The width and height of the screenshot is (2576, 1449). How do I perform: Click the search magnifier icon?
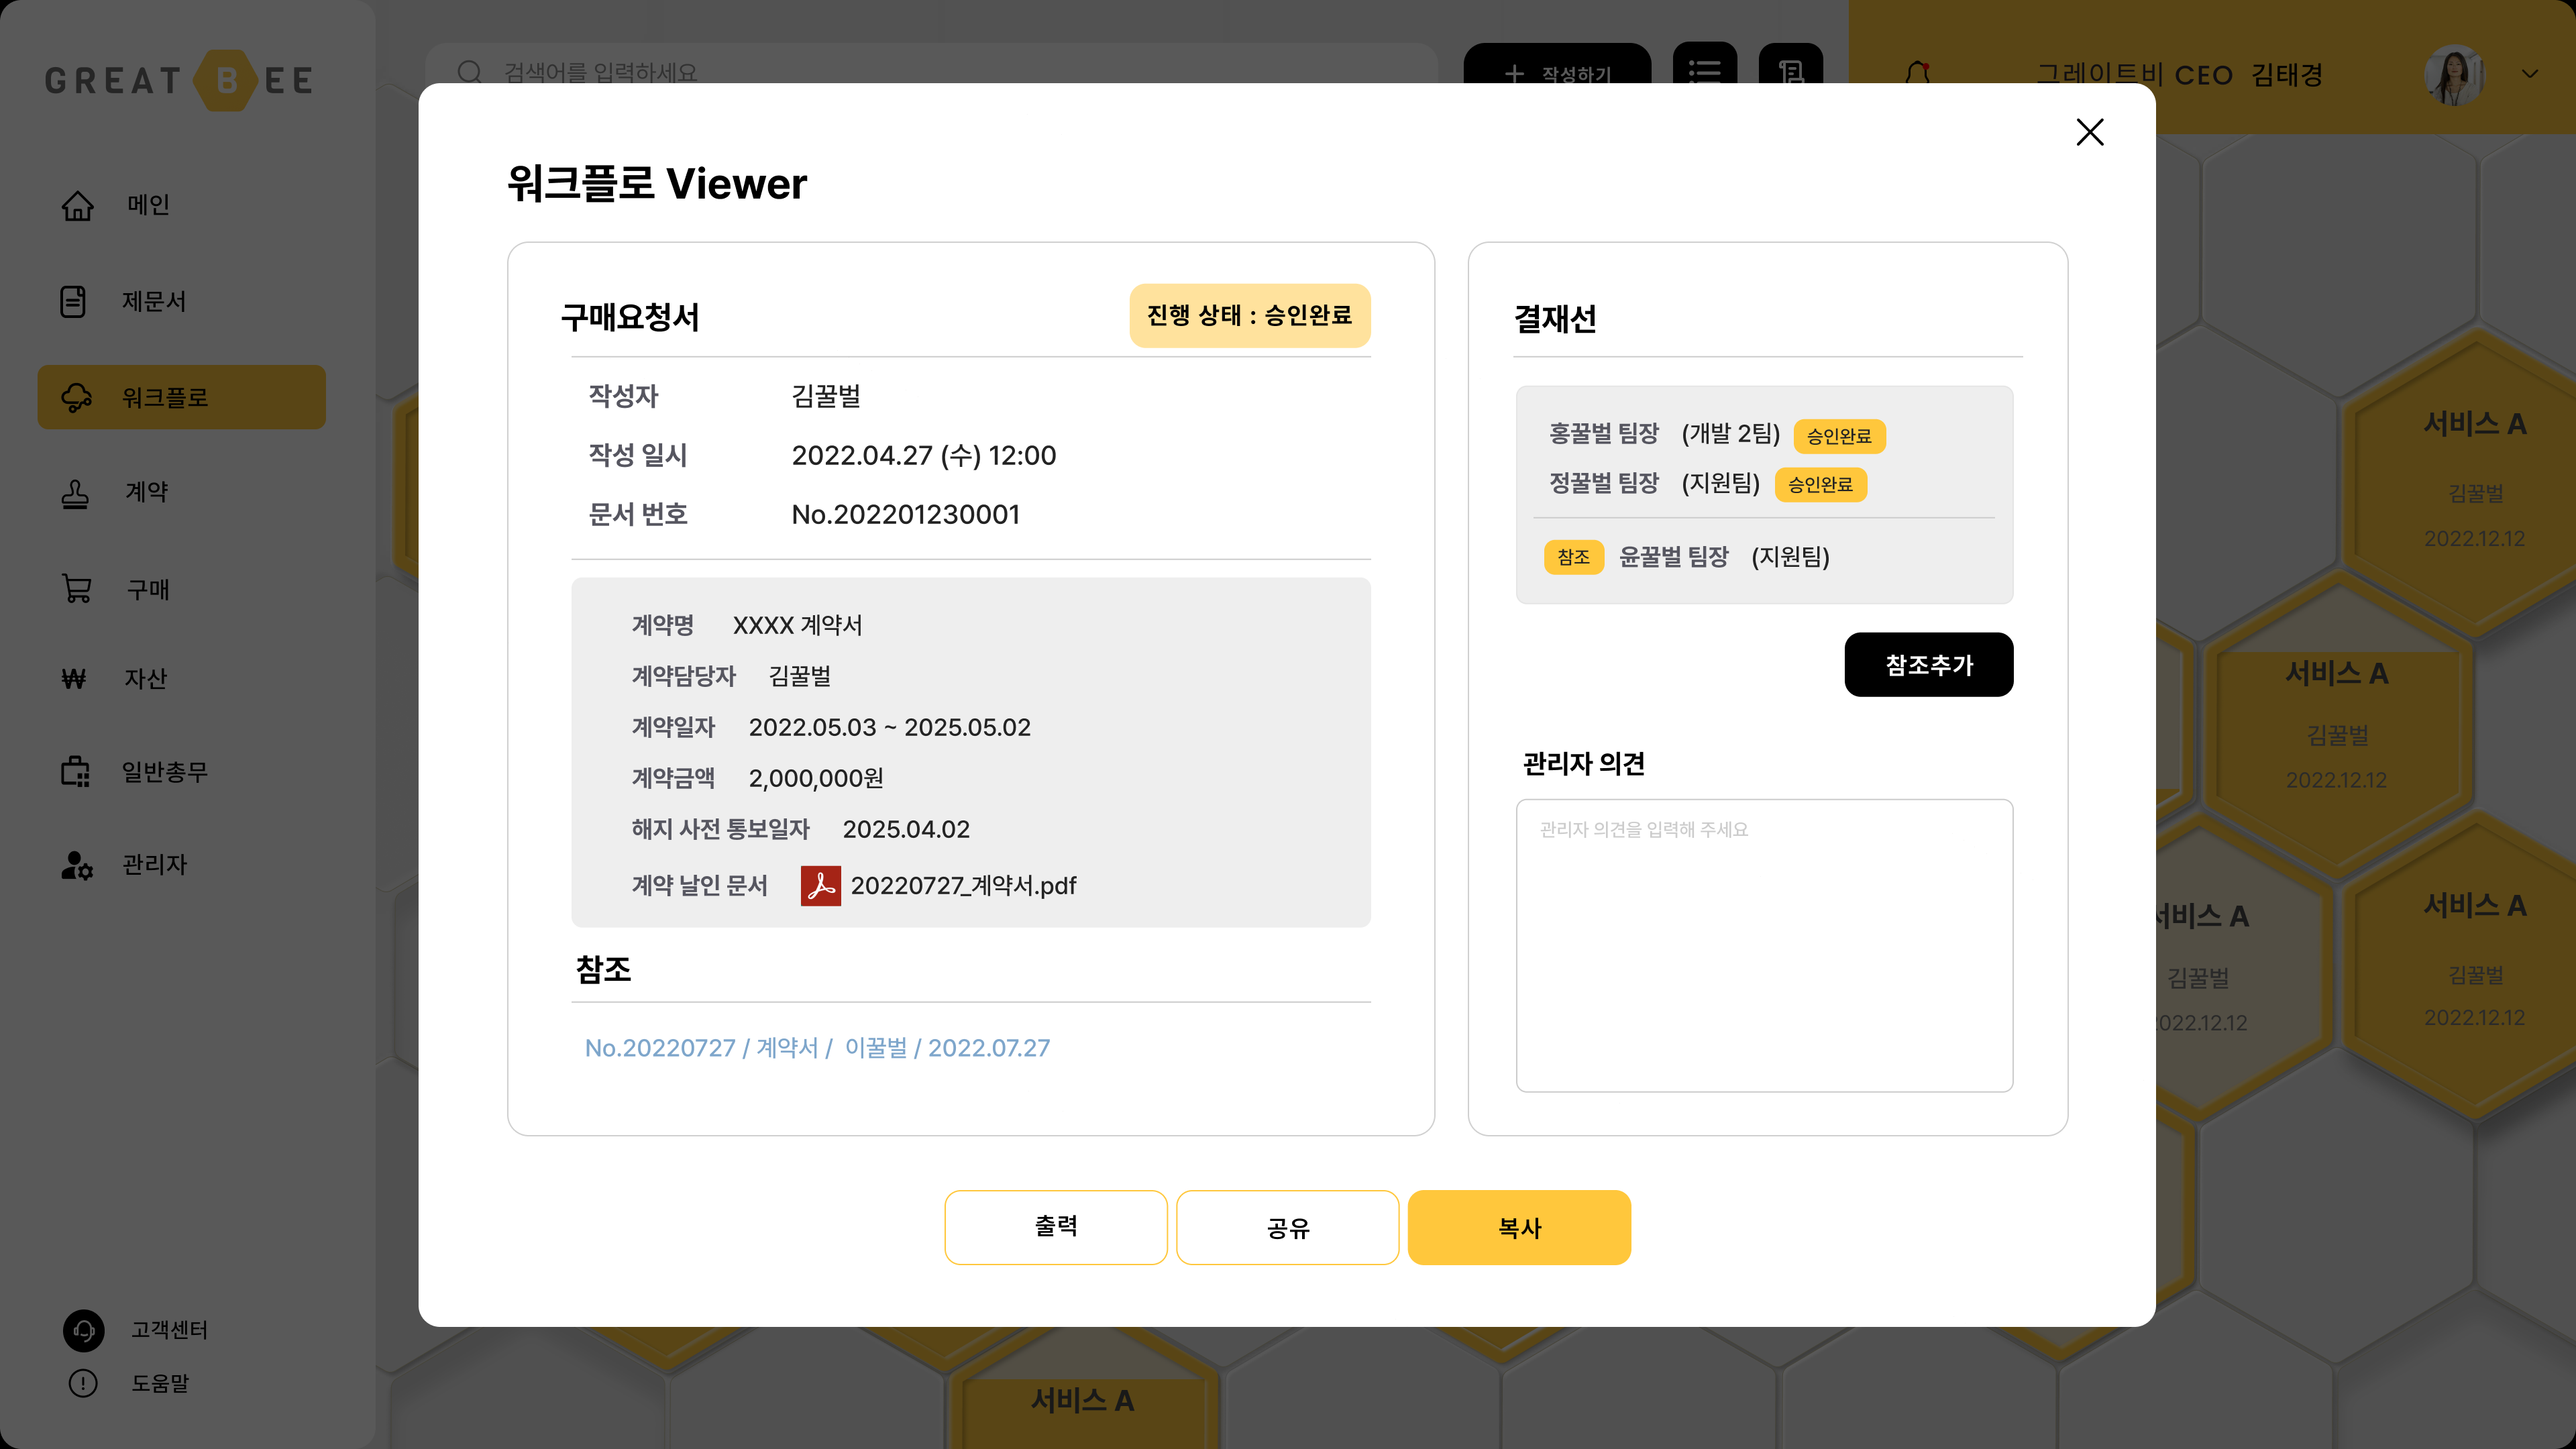pyautogui.click(x=470, y=72)
